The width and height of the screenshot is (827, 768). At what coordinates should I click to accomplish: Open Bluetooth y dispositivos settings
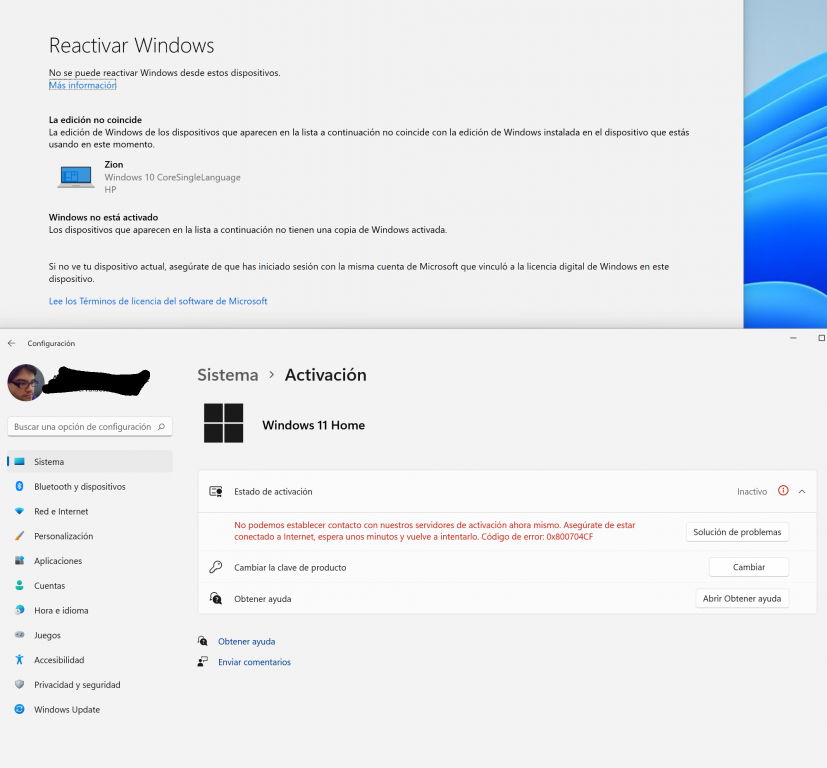pyautogui.click(x=90, y=486)
